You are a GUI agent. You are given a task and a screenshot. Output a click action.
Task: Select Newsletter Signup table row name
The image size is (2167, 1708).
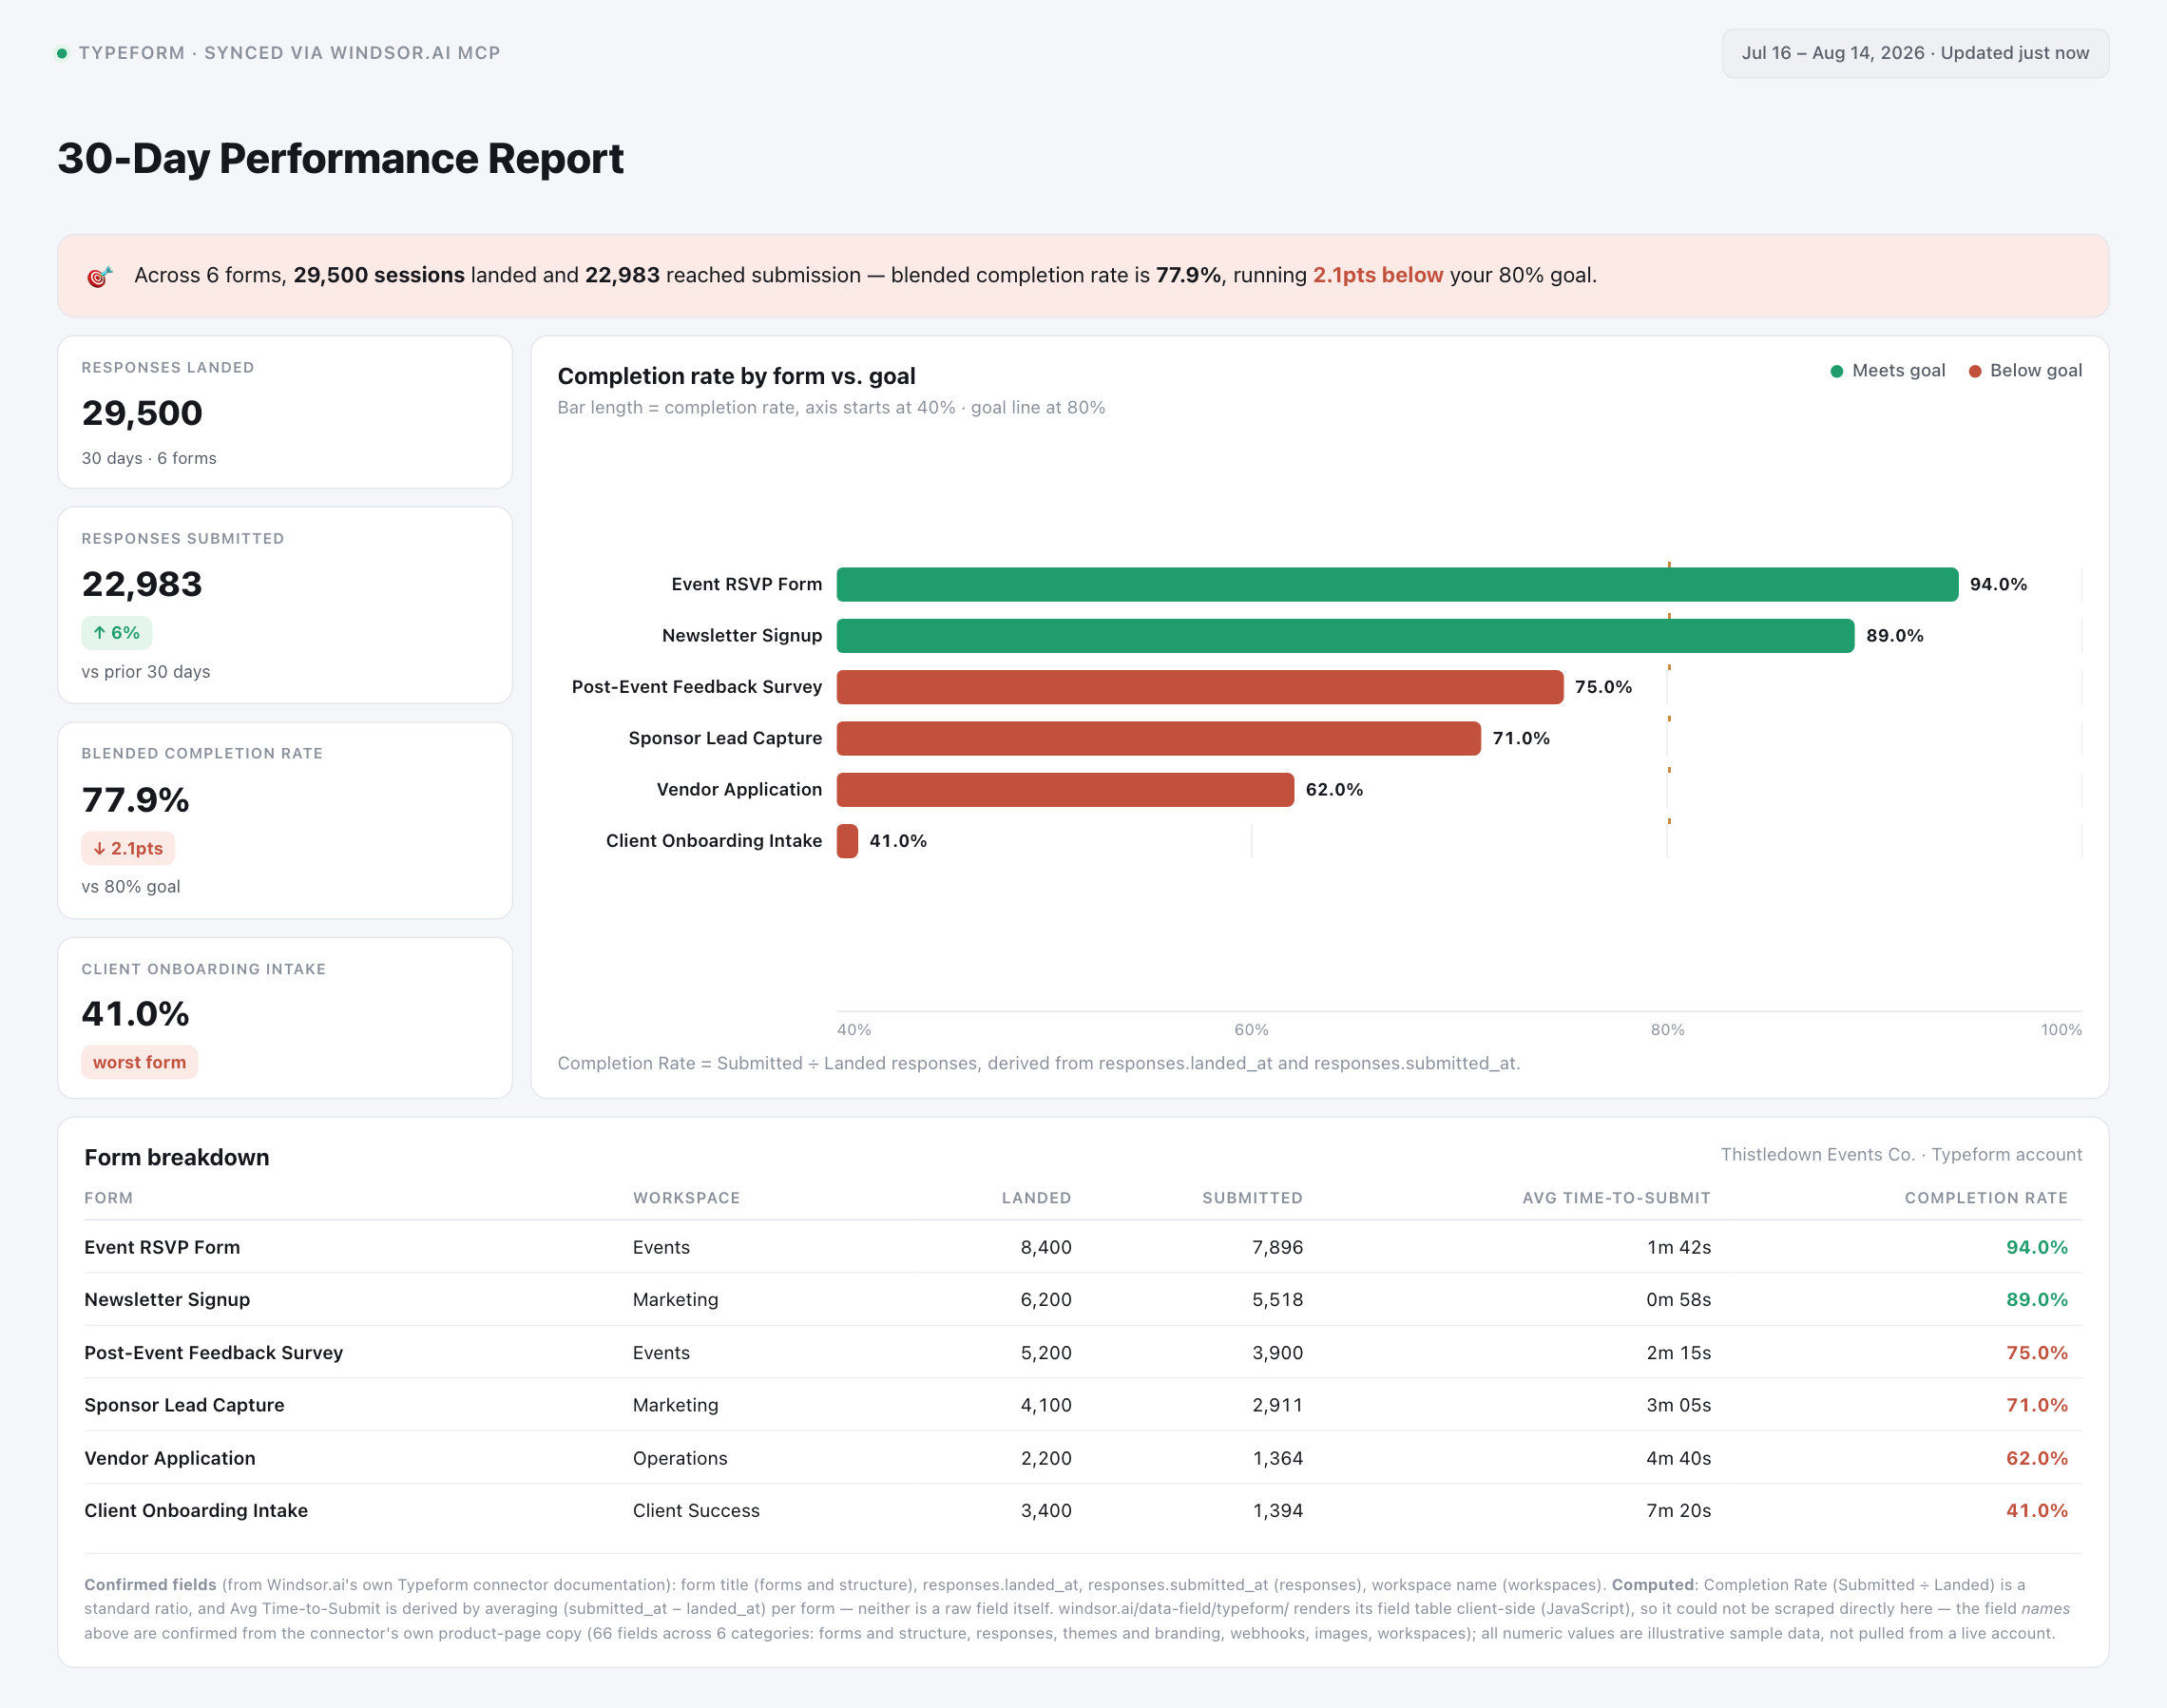(167, 1299)
